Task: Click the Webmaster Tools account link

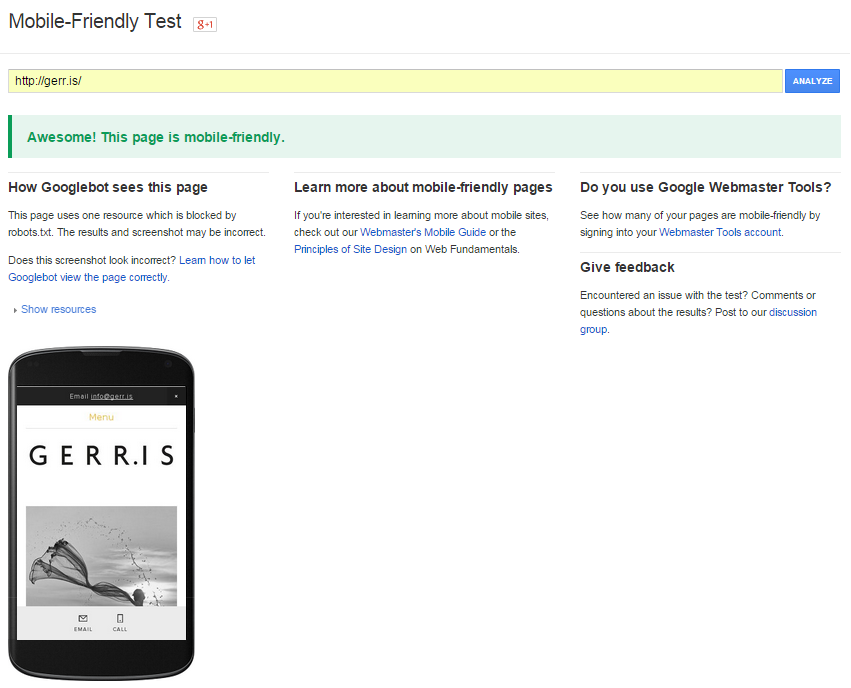Action: point(718,232)
